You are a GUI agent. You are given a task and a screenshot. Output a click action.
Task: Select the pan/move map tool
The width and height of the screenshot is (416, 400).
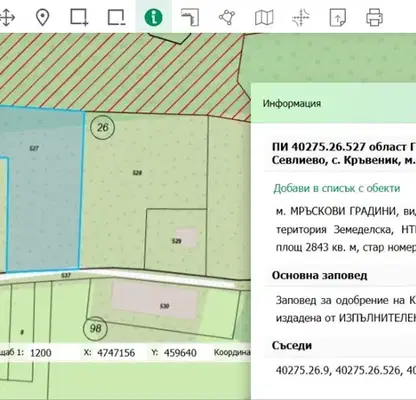click(7, 17)
